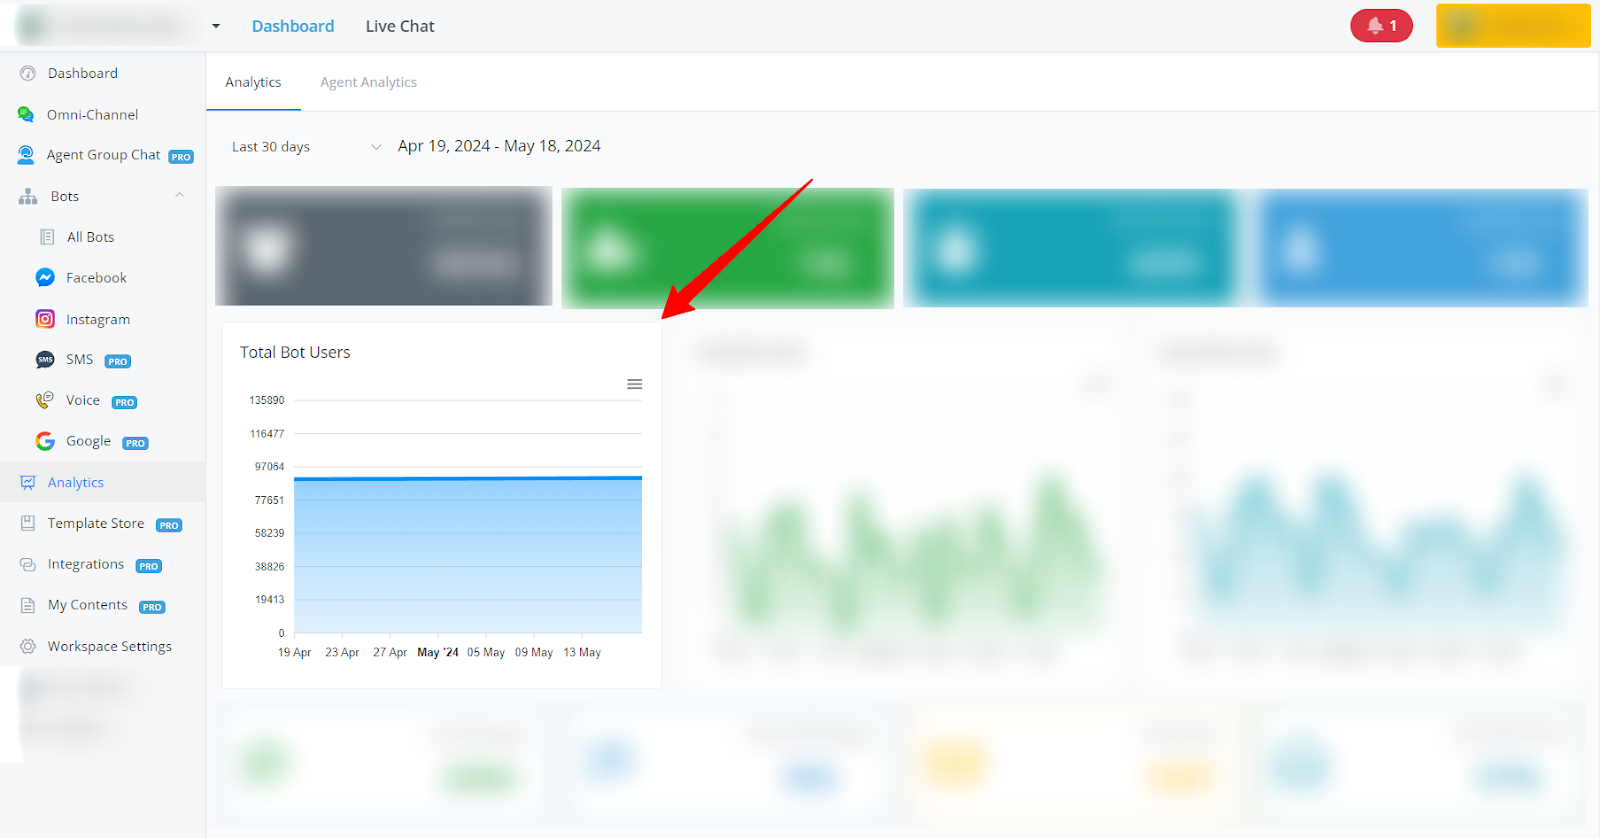Click the PRO badge next to SMS

[118, 362]
